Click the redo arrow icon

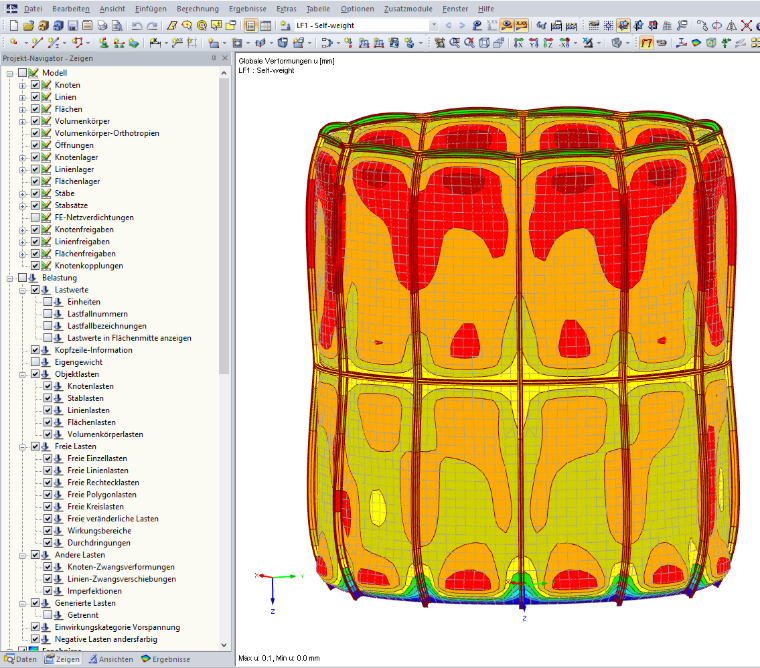point(152,26)
